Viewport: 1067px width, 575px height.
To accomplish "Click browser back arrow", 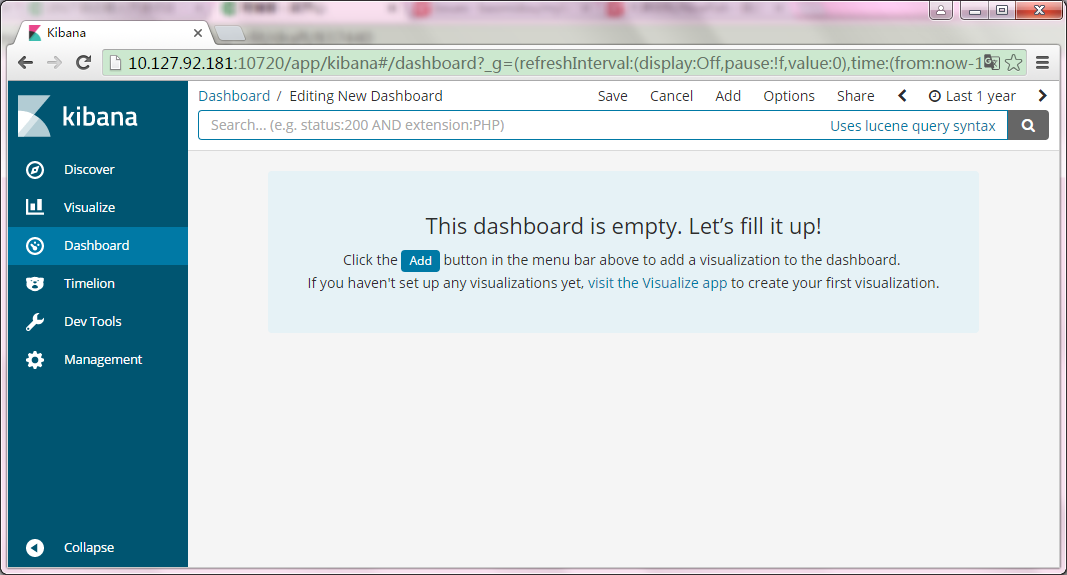I will 26,63.
